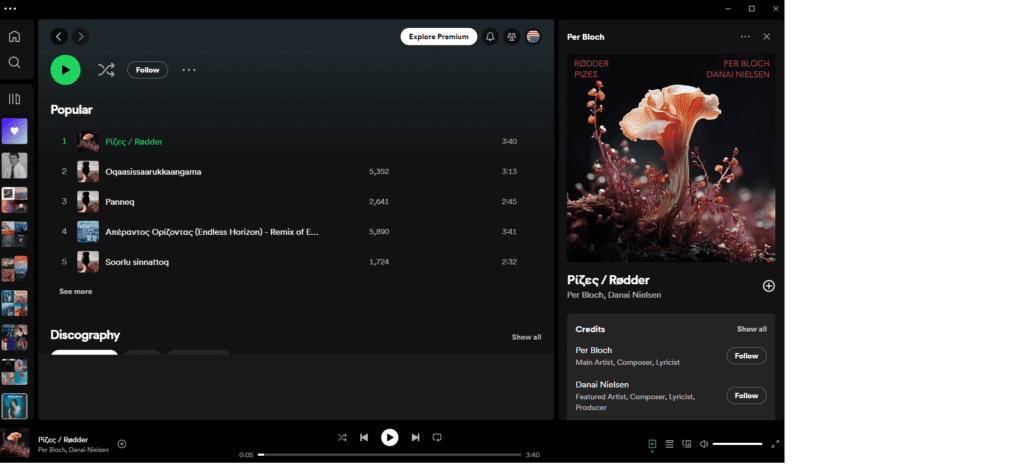Follow the artist in main view
Screen dimensions: 1024x467
(148, 70)
